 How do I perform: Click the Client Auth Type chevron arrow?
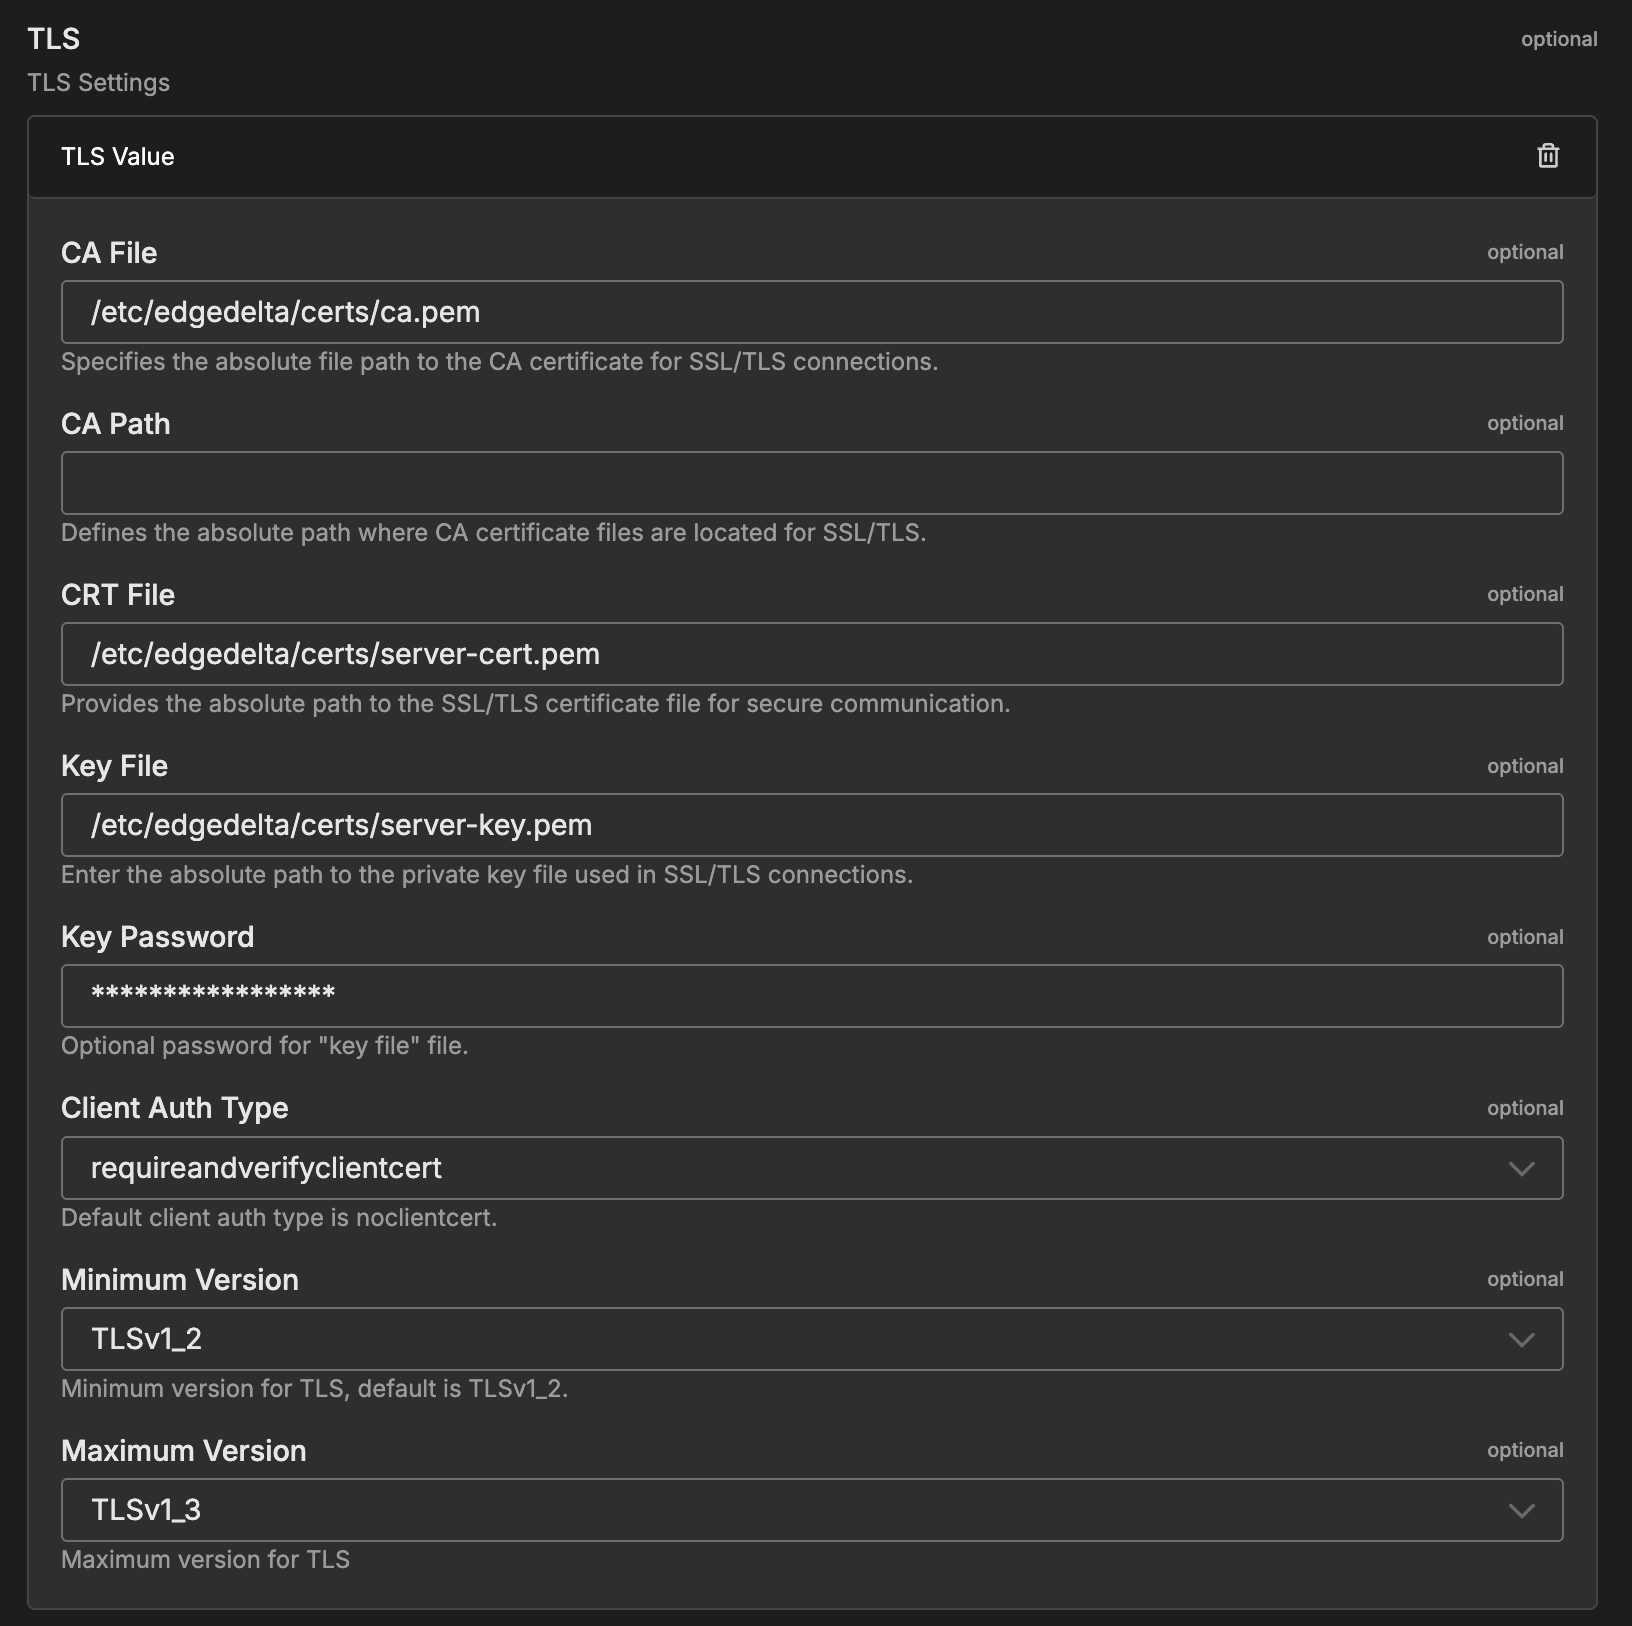tap(1523, 1167)
